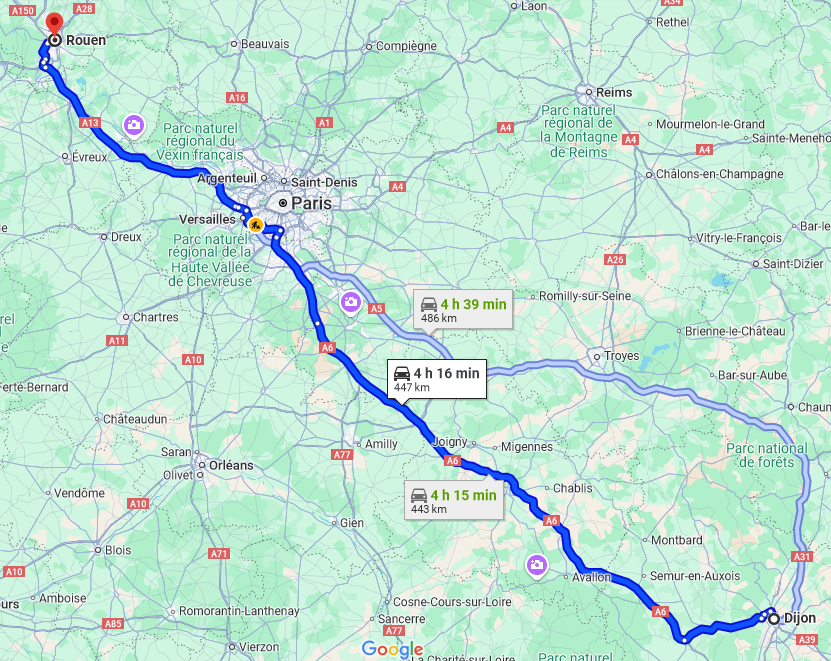The image size is (831, 661).
Task: Click the Chartres town label
Action: tap(155, 317)
